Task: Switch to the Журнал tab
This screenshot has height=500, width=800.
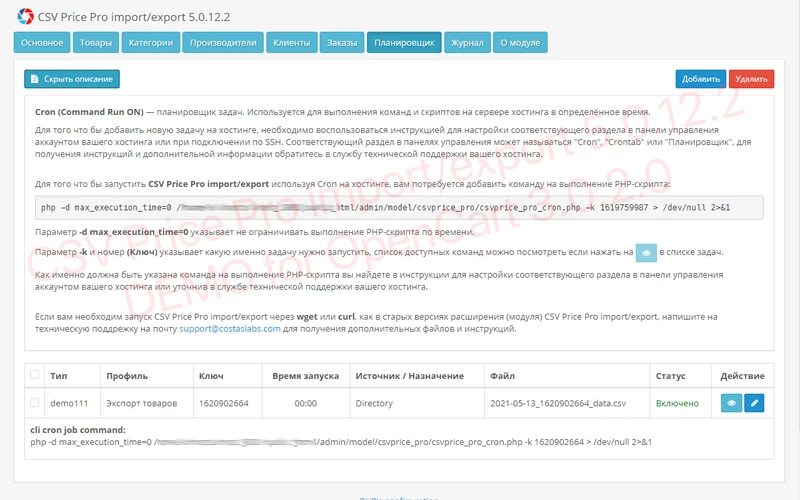Action: pos(467,42)
